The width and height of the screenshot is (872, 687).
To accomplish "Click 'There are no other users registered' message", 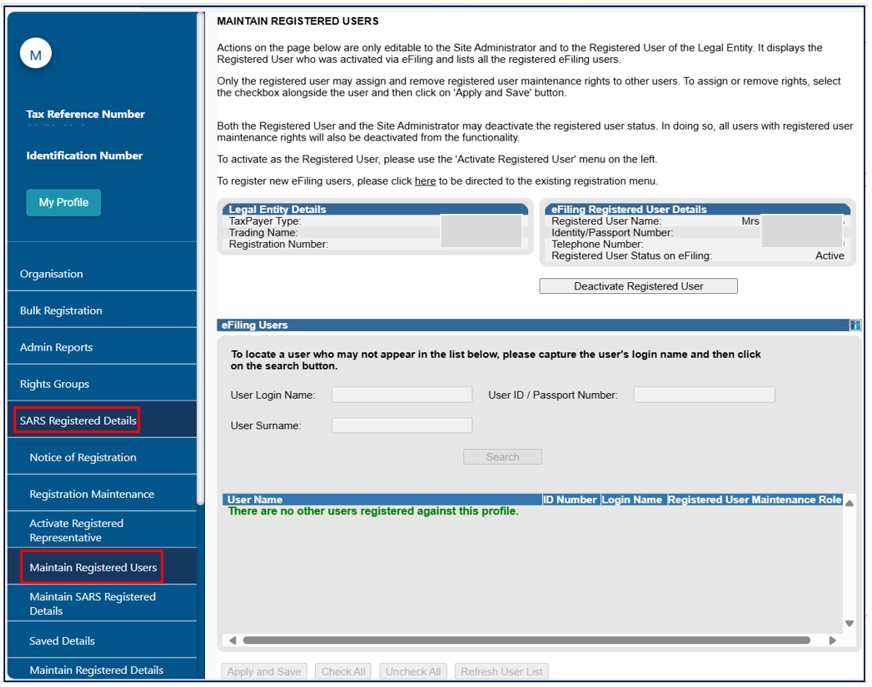I will 373,511.
